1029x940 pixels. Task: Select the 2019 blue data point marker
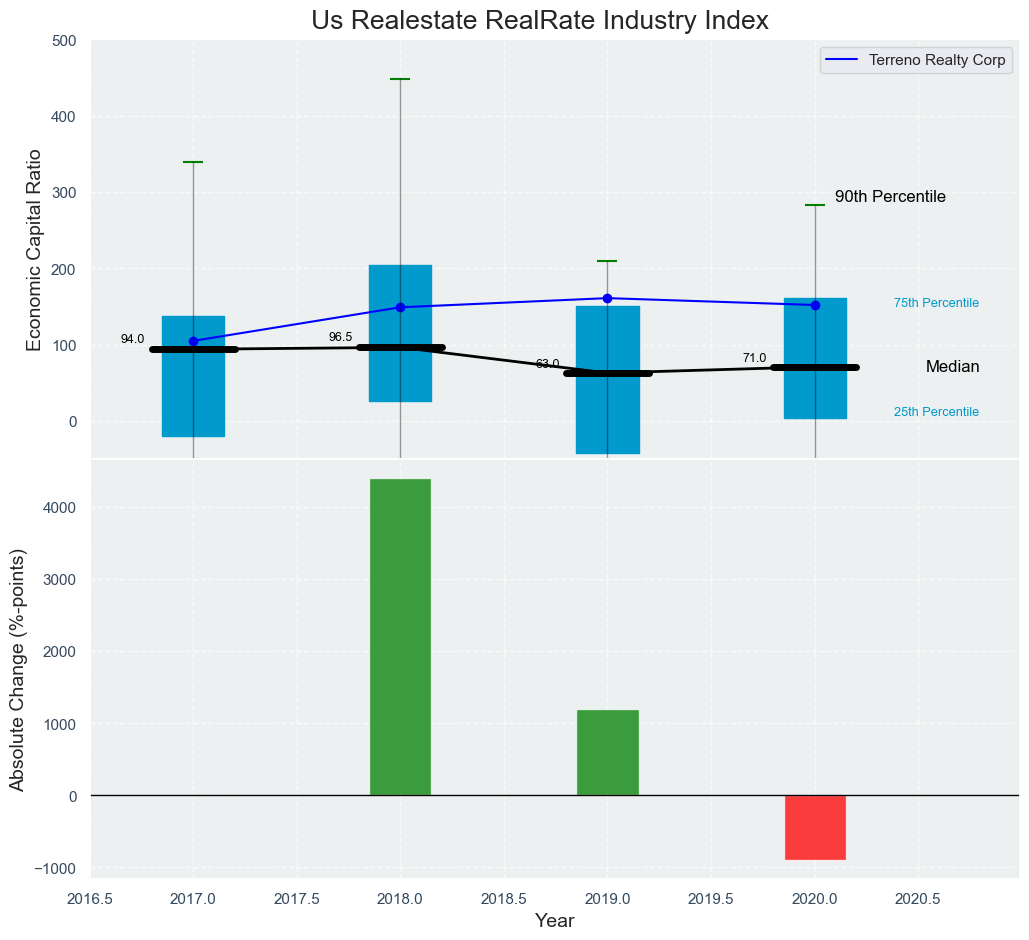click(x=607, y=298)
